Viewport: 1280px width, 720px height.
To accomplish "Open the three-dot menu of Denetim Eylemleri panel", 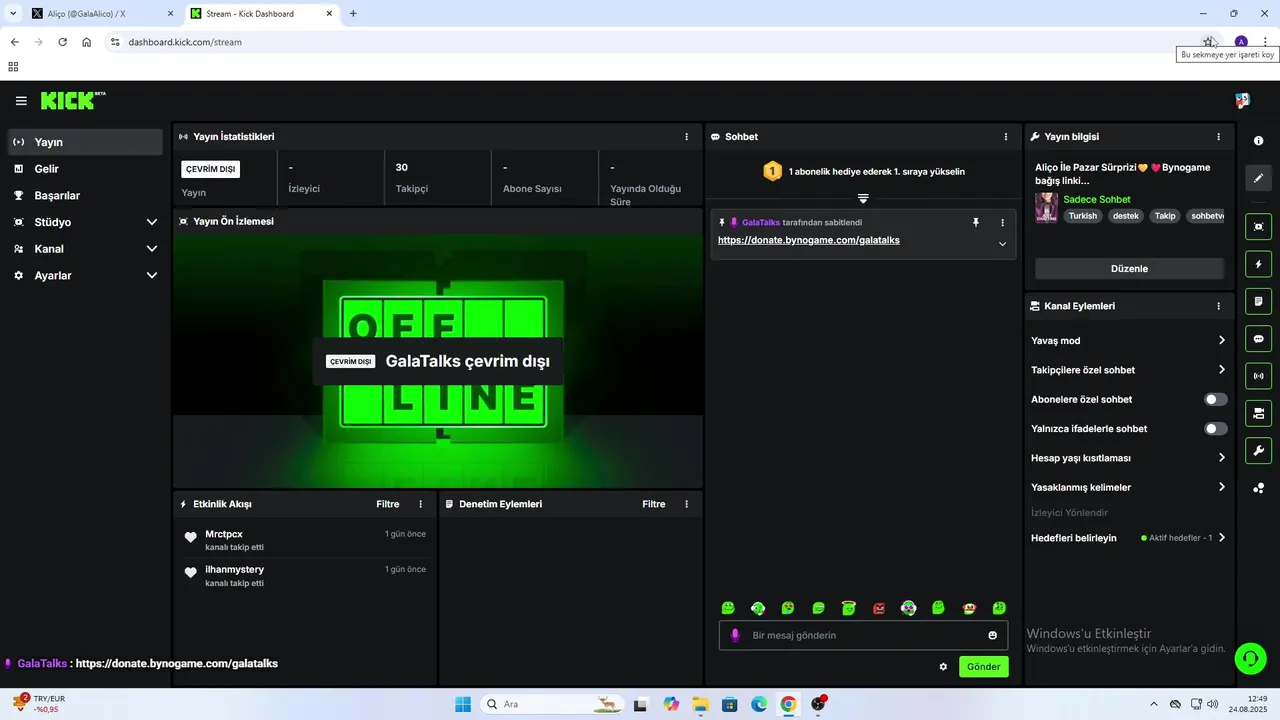I will point(686,504).
